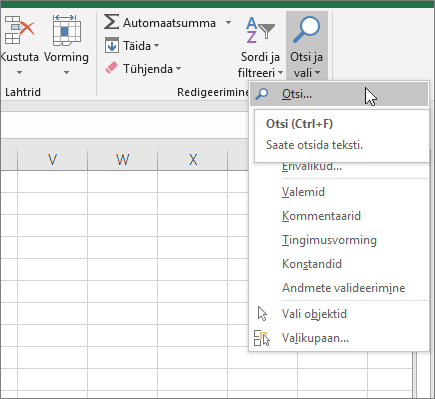Screen dimensions: 435x399
Task: Click the Täida fill down icon
Action: (111, 45)
